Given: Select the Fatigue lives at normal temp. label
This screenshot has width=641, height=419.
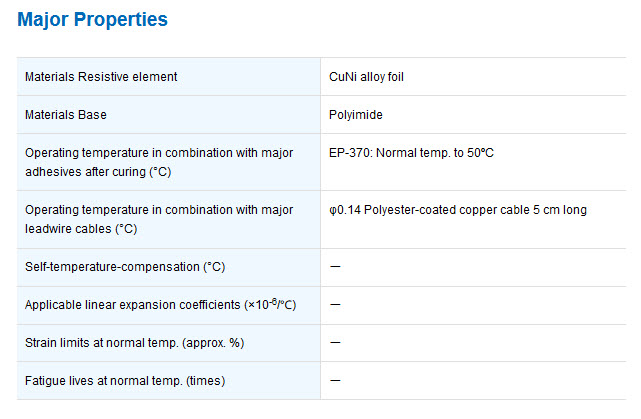Looking at the screenshot, I should (x=125, y=381).
